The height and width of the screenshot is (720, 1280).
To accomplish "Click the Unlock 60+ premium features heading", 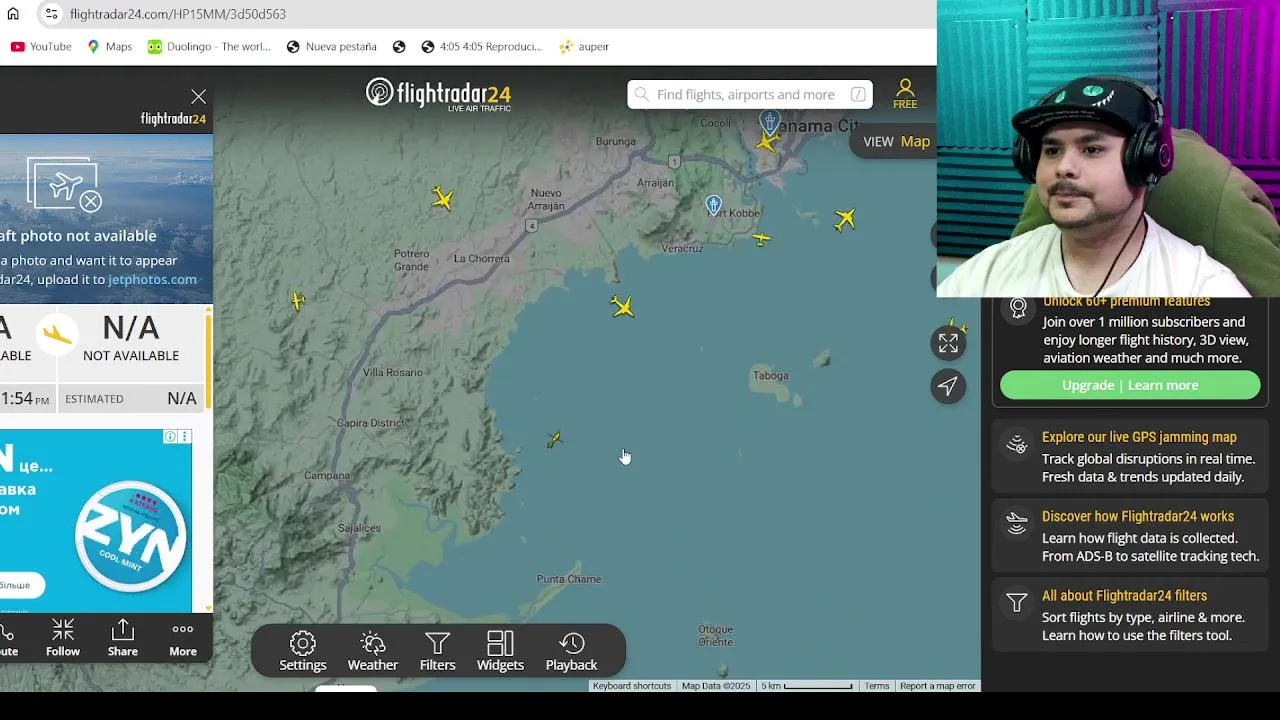I will pyautogui.click(x=1126, y=301).
